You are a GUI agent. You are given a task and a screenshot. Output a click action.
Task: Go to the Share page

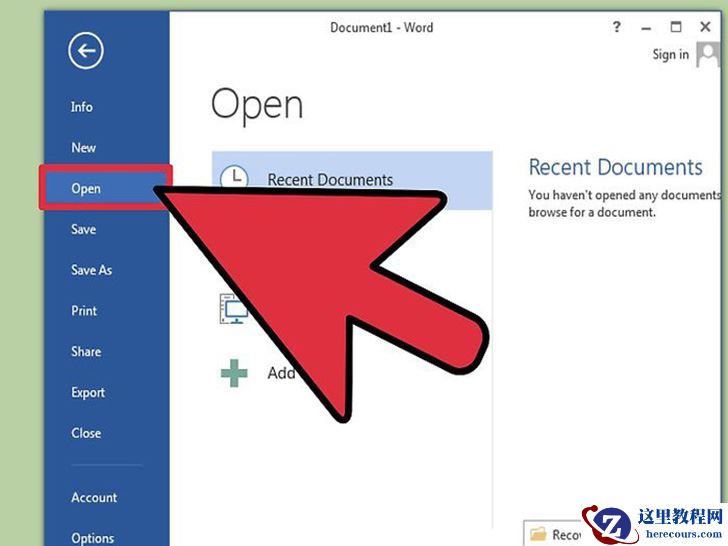tap(86, 351)
